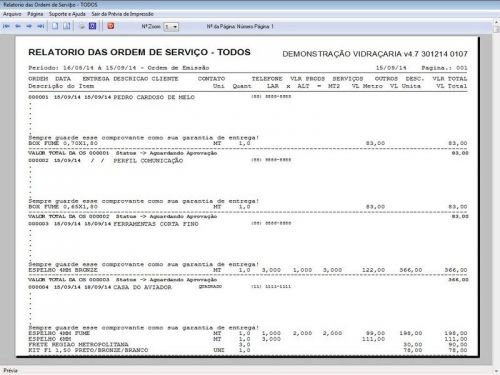This screenshot has height=375, width=500.
Task: Click item FRETE REGIAO METROPOLITANA
Action: (78, 344)
